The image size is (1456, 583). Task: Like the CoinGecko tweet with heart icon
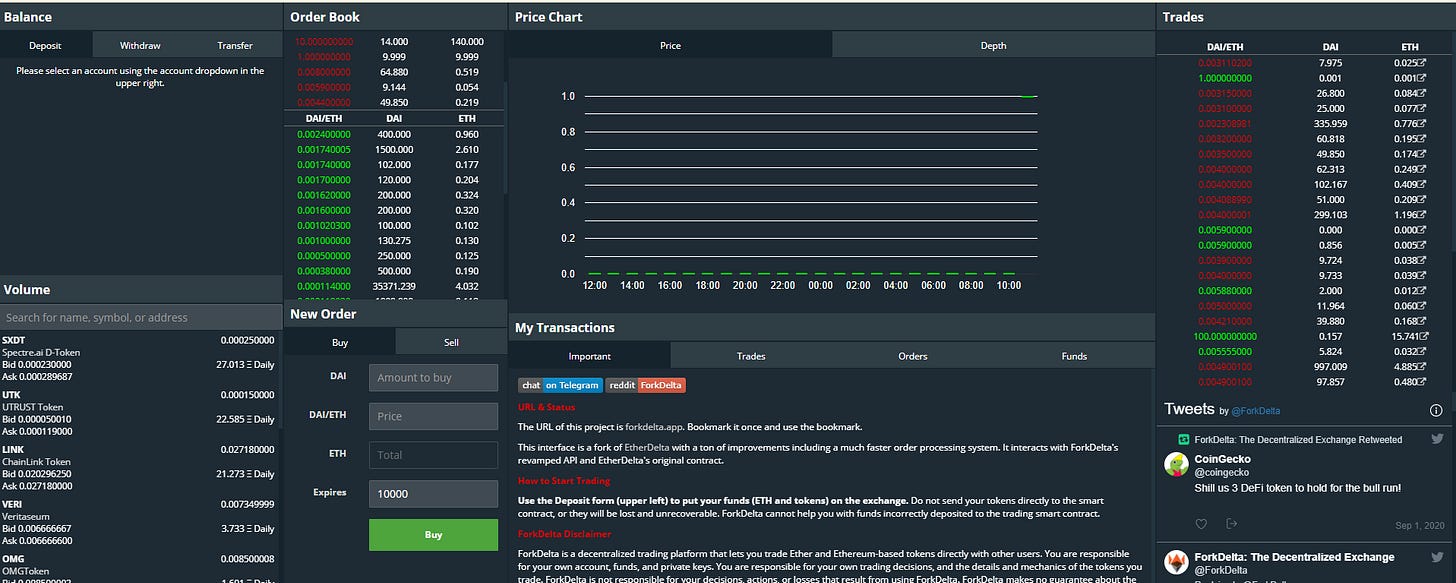tap(1203, 523)
